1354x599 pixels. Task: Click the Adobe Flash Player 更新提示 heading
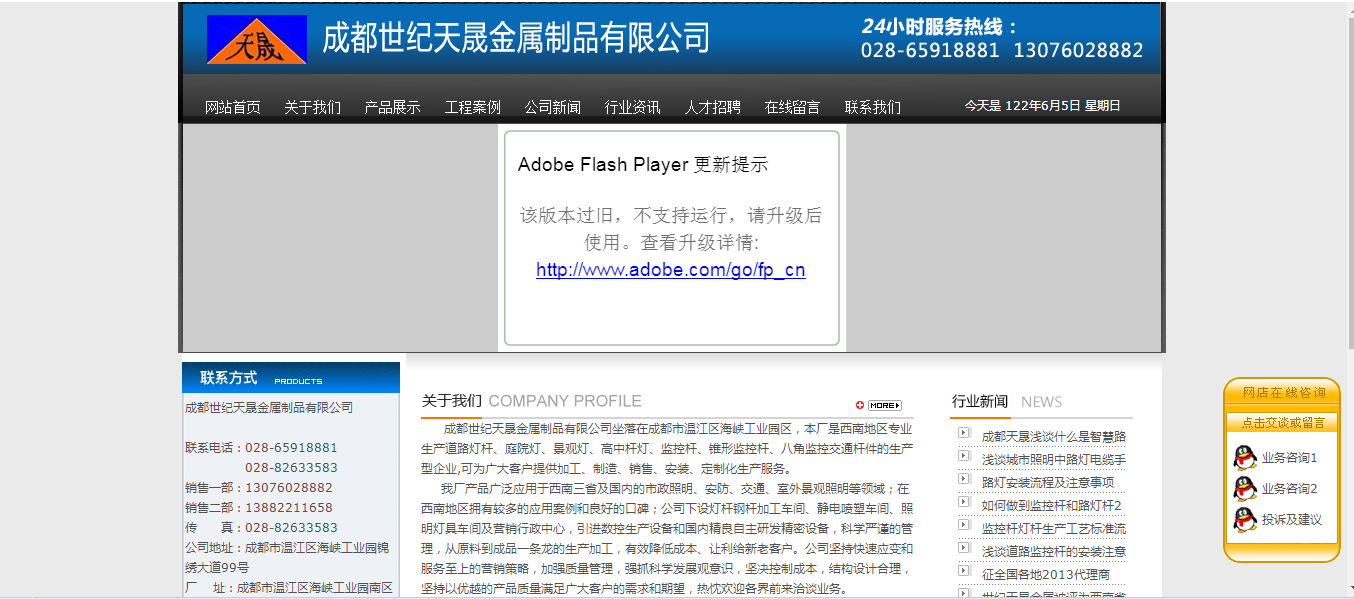[x=643, y=165]
